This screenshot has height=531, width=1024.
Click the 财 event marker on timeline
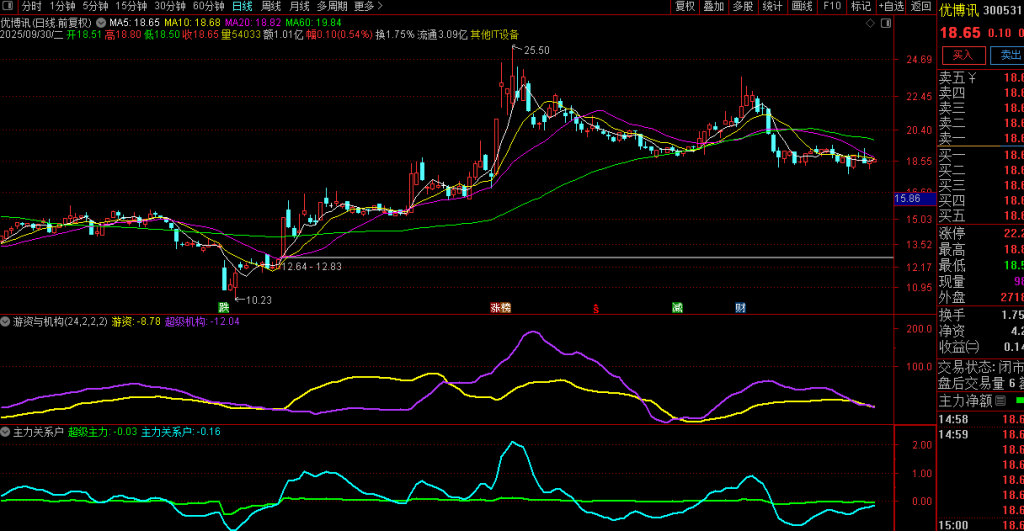point(740,307)
